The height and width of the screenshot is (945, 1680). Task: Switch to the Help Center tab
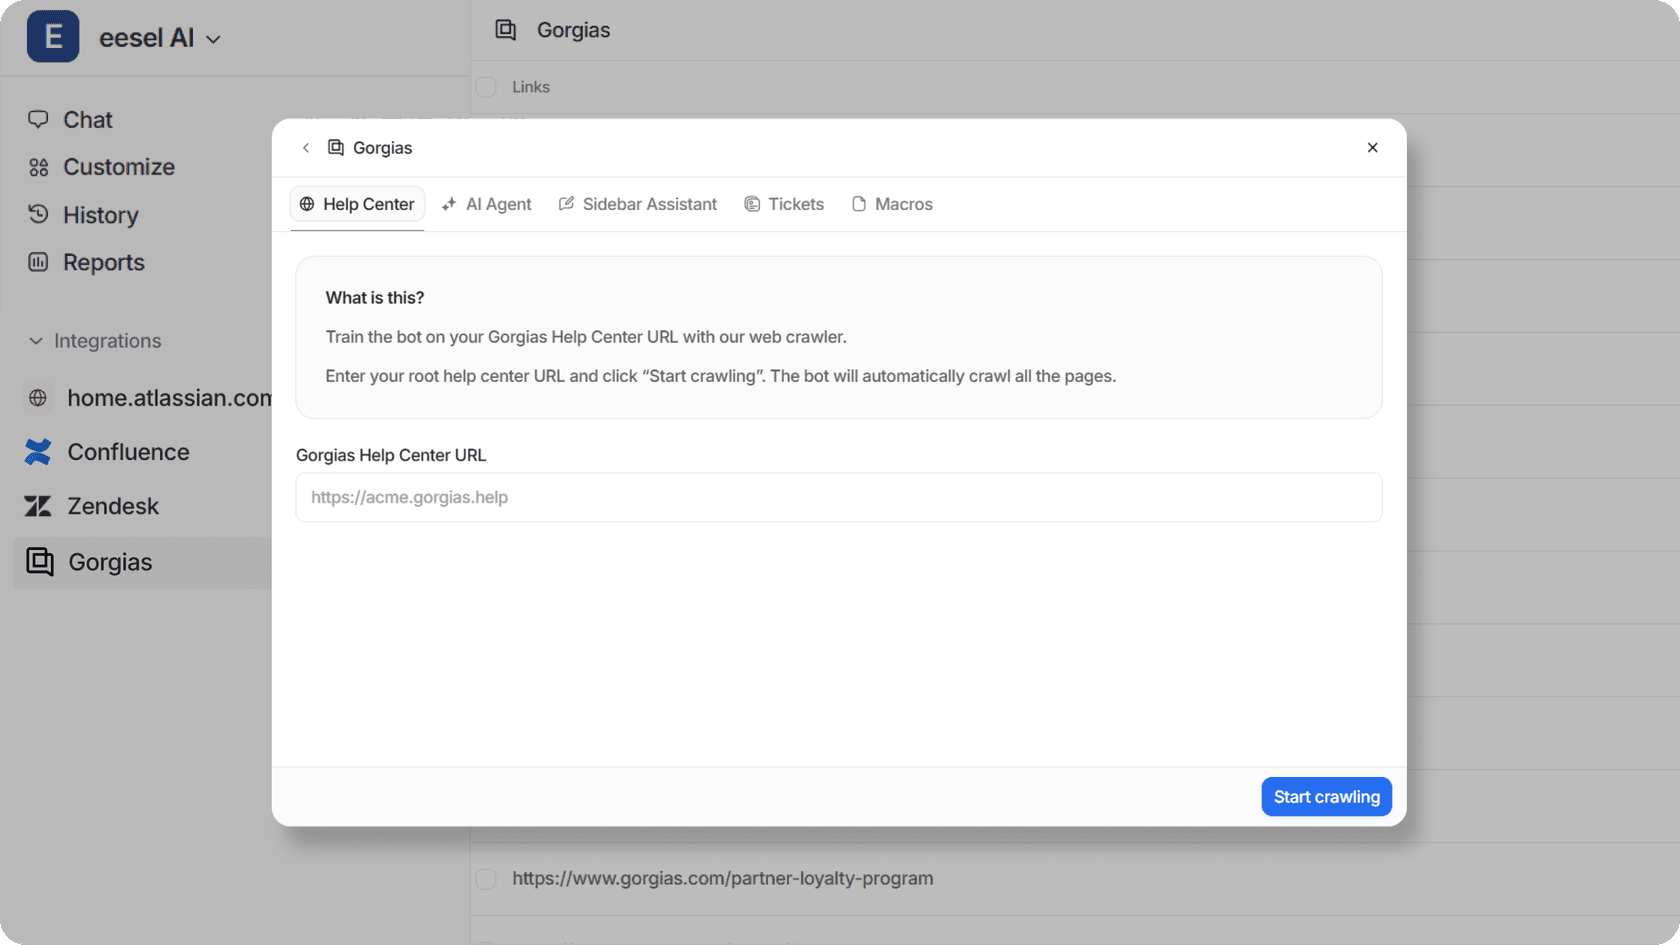pyautogui.click(x=357, y=204)
